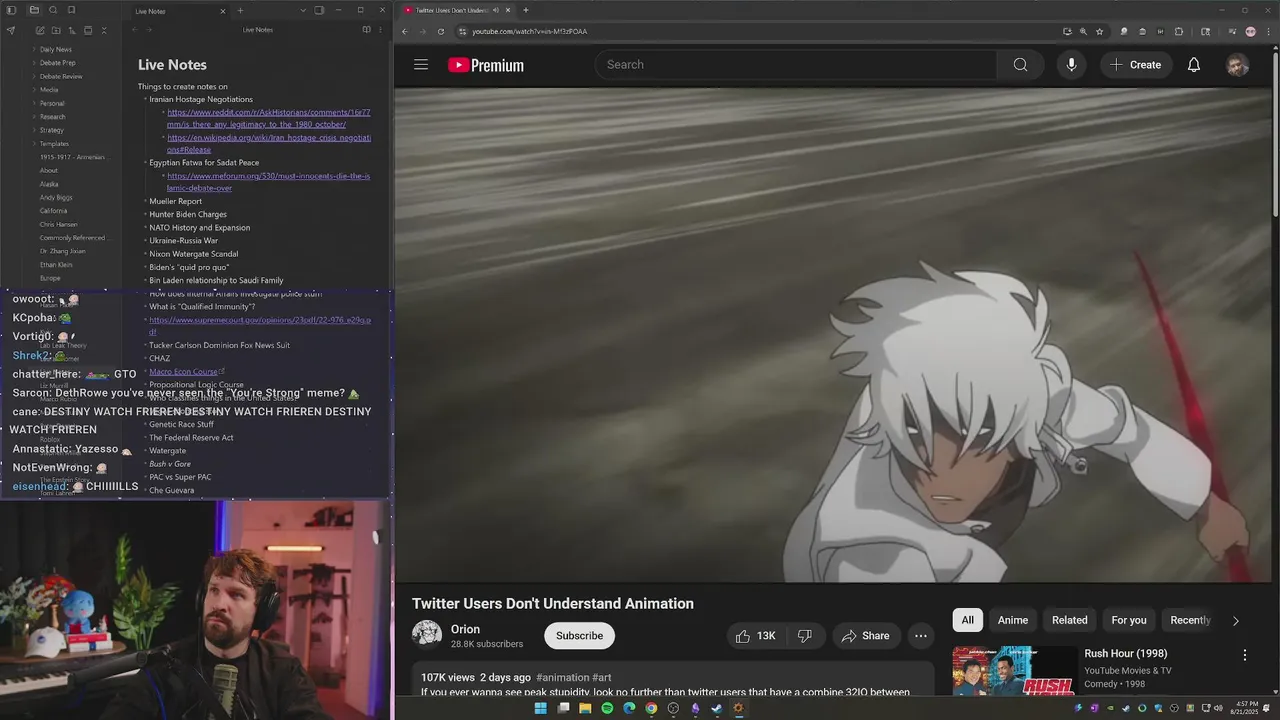Screen dimensions: 1280x720
Task: Expand the Debate Review folder
Action: coord(61,76)
